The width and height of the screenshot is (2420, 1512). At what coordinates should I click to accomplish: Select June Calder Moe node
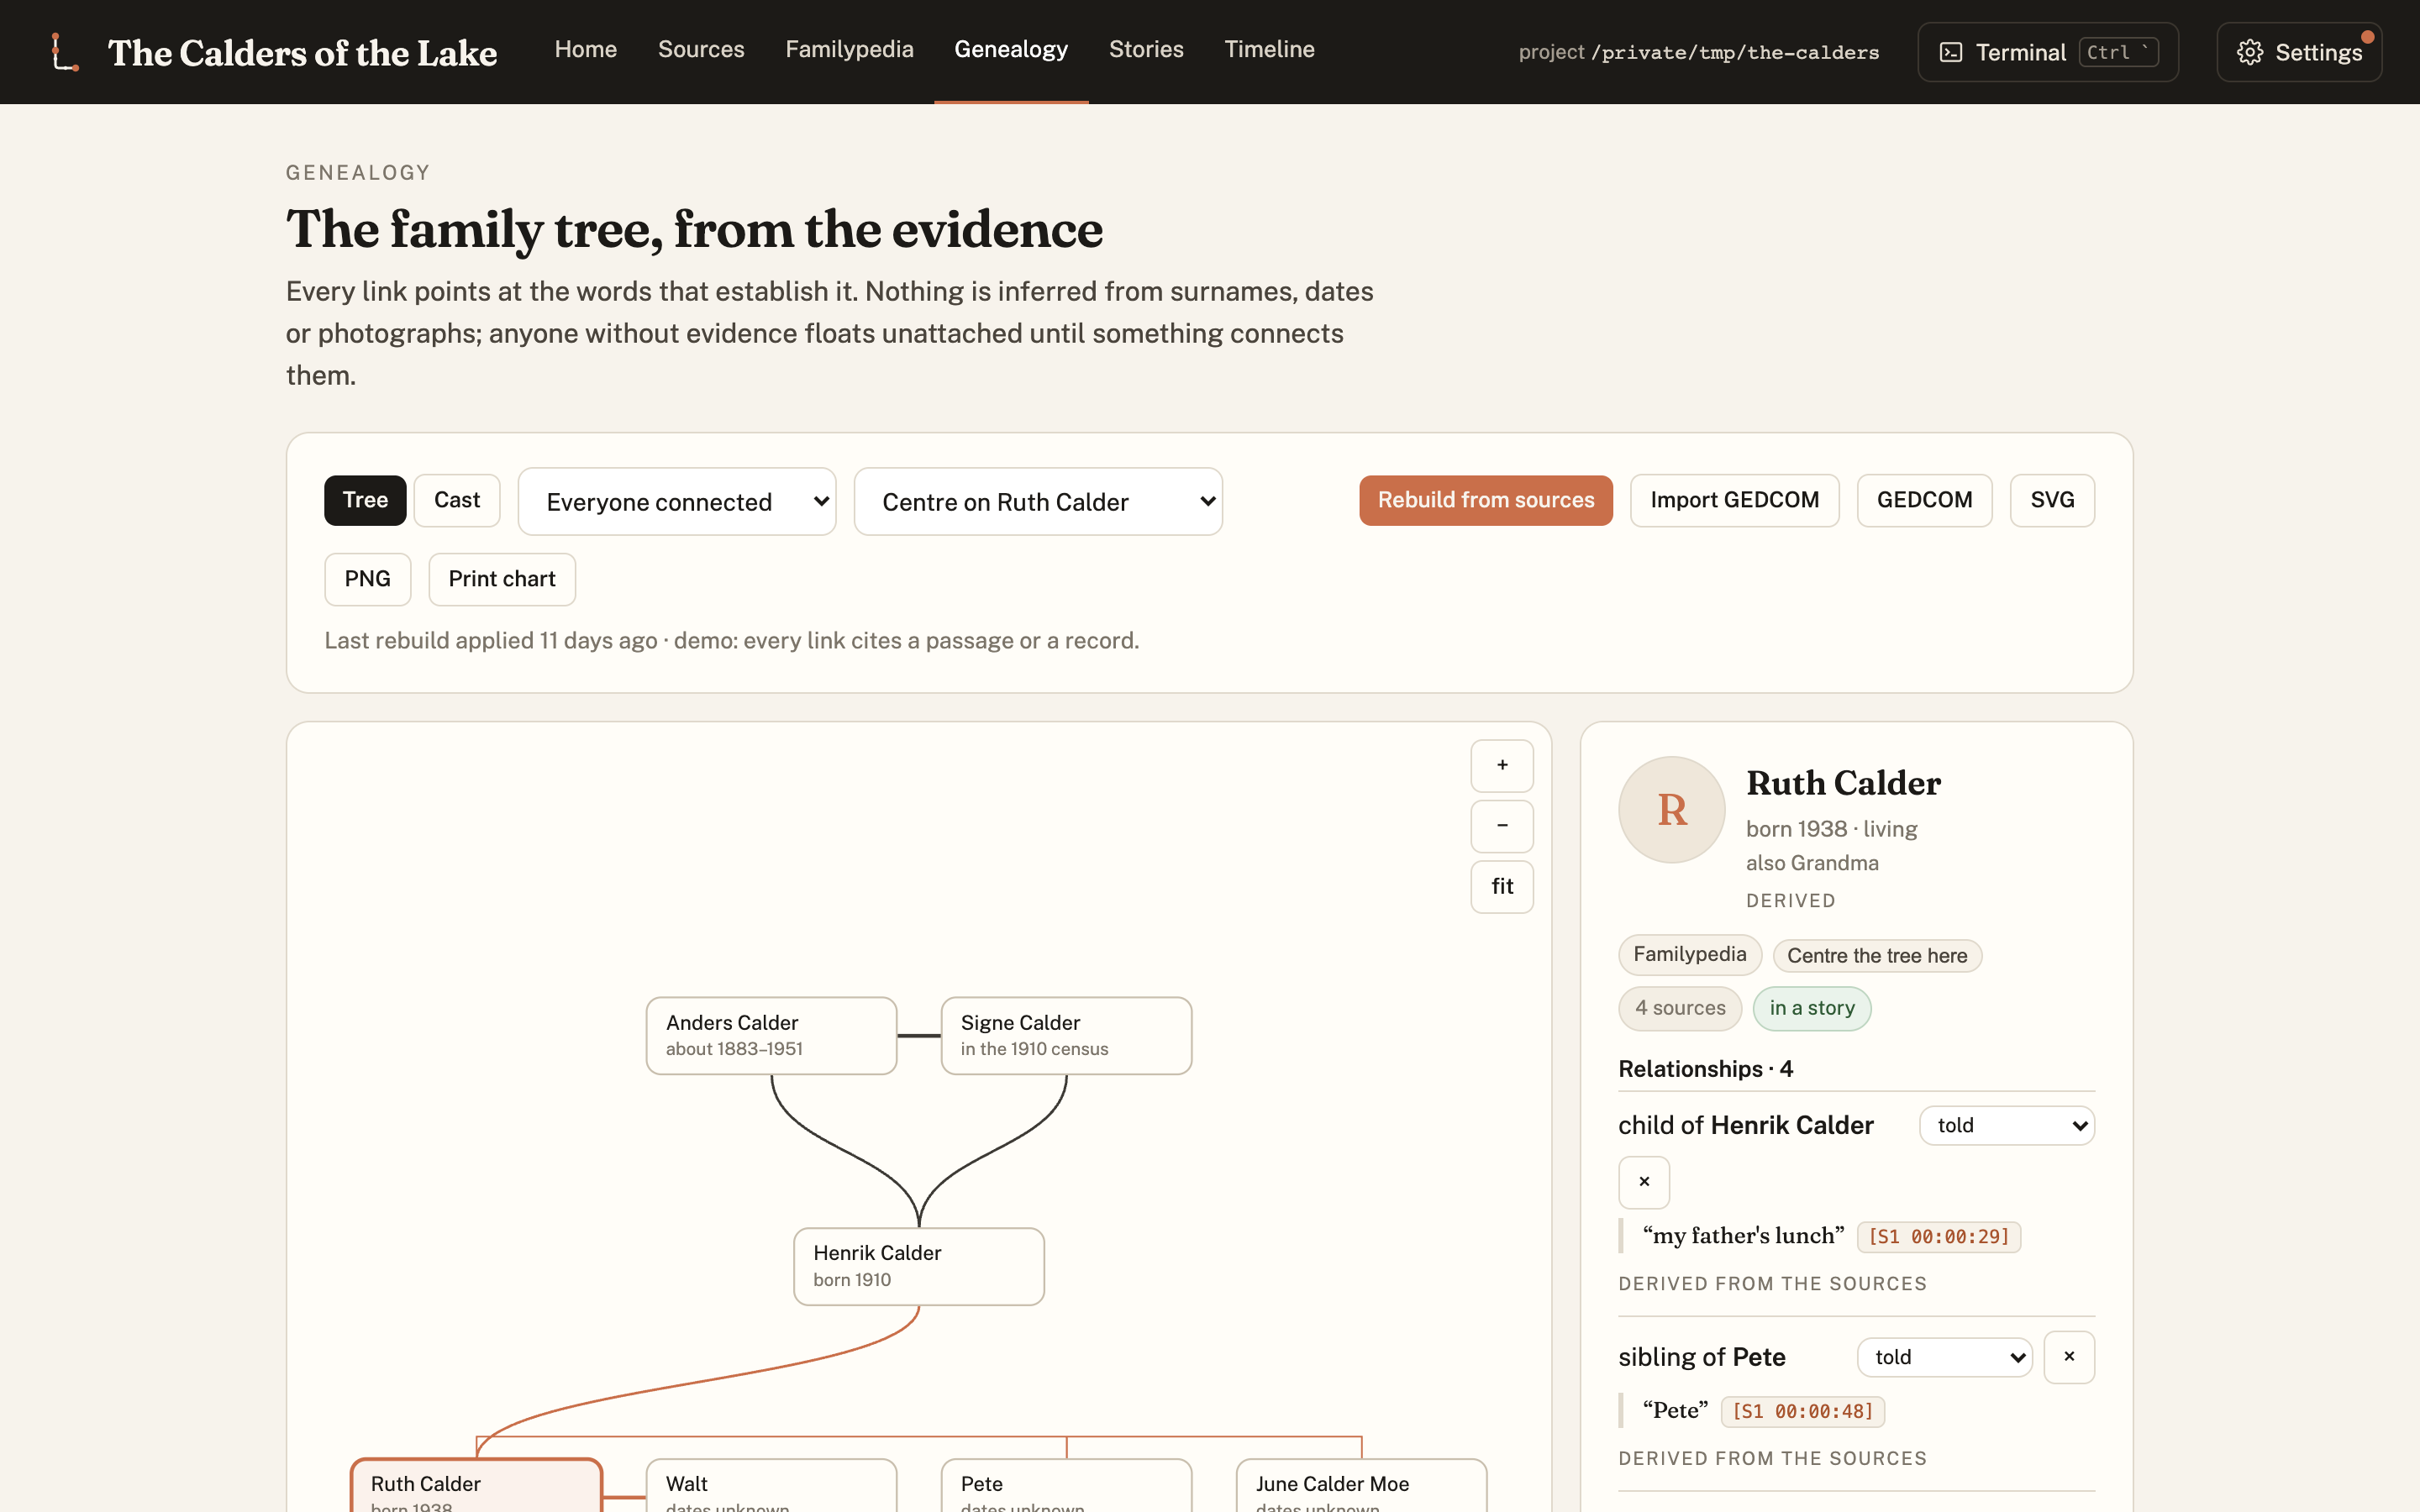tap(1361, 1486)
